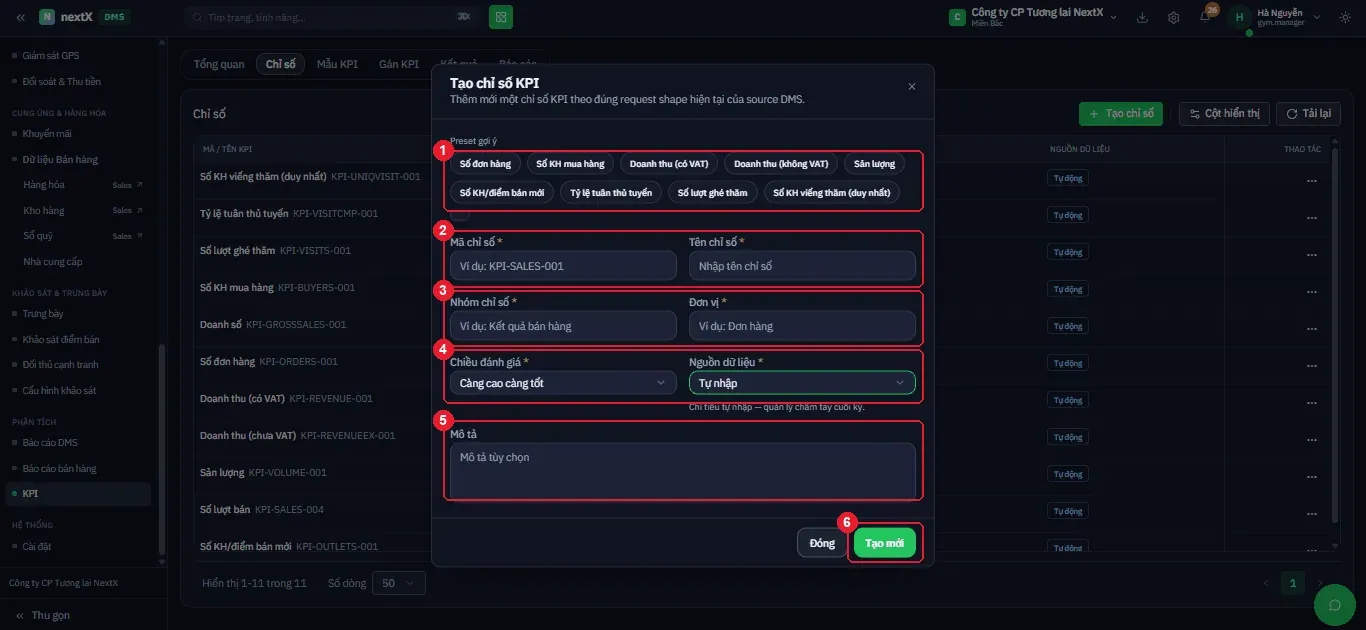
Task: Open the green chat bubble icon
Action: tap(1333, 605)
